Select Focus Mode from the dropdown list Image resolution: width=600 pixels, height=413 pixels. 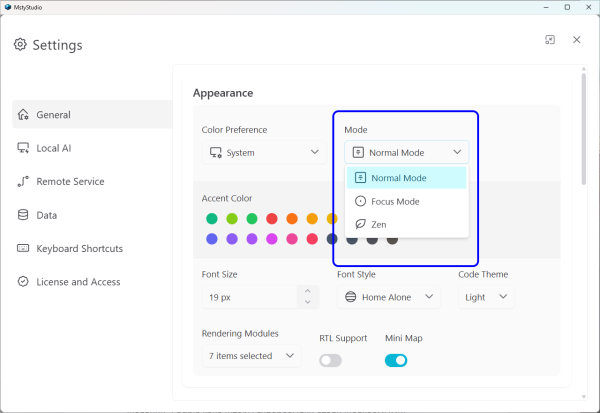point(394,201)
